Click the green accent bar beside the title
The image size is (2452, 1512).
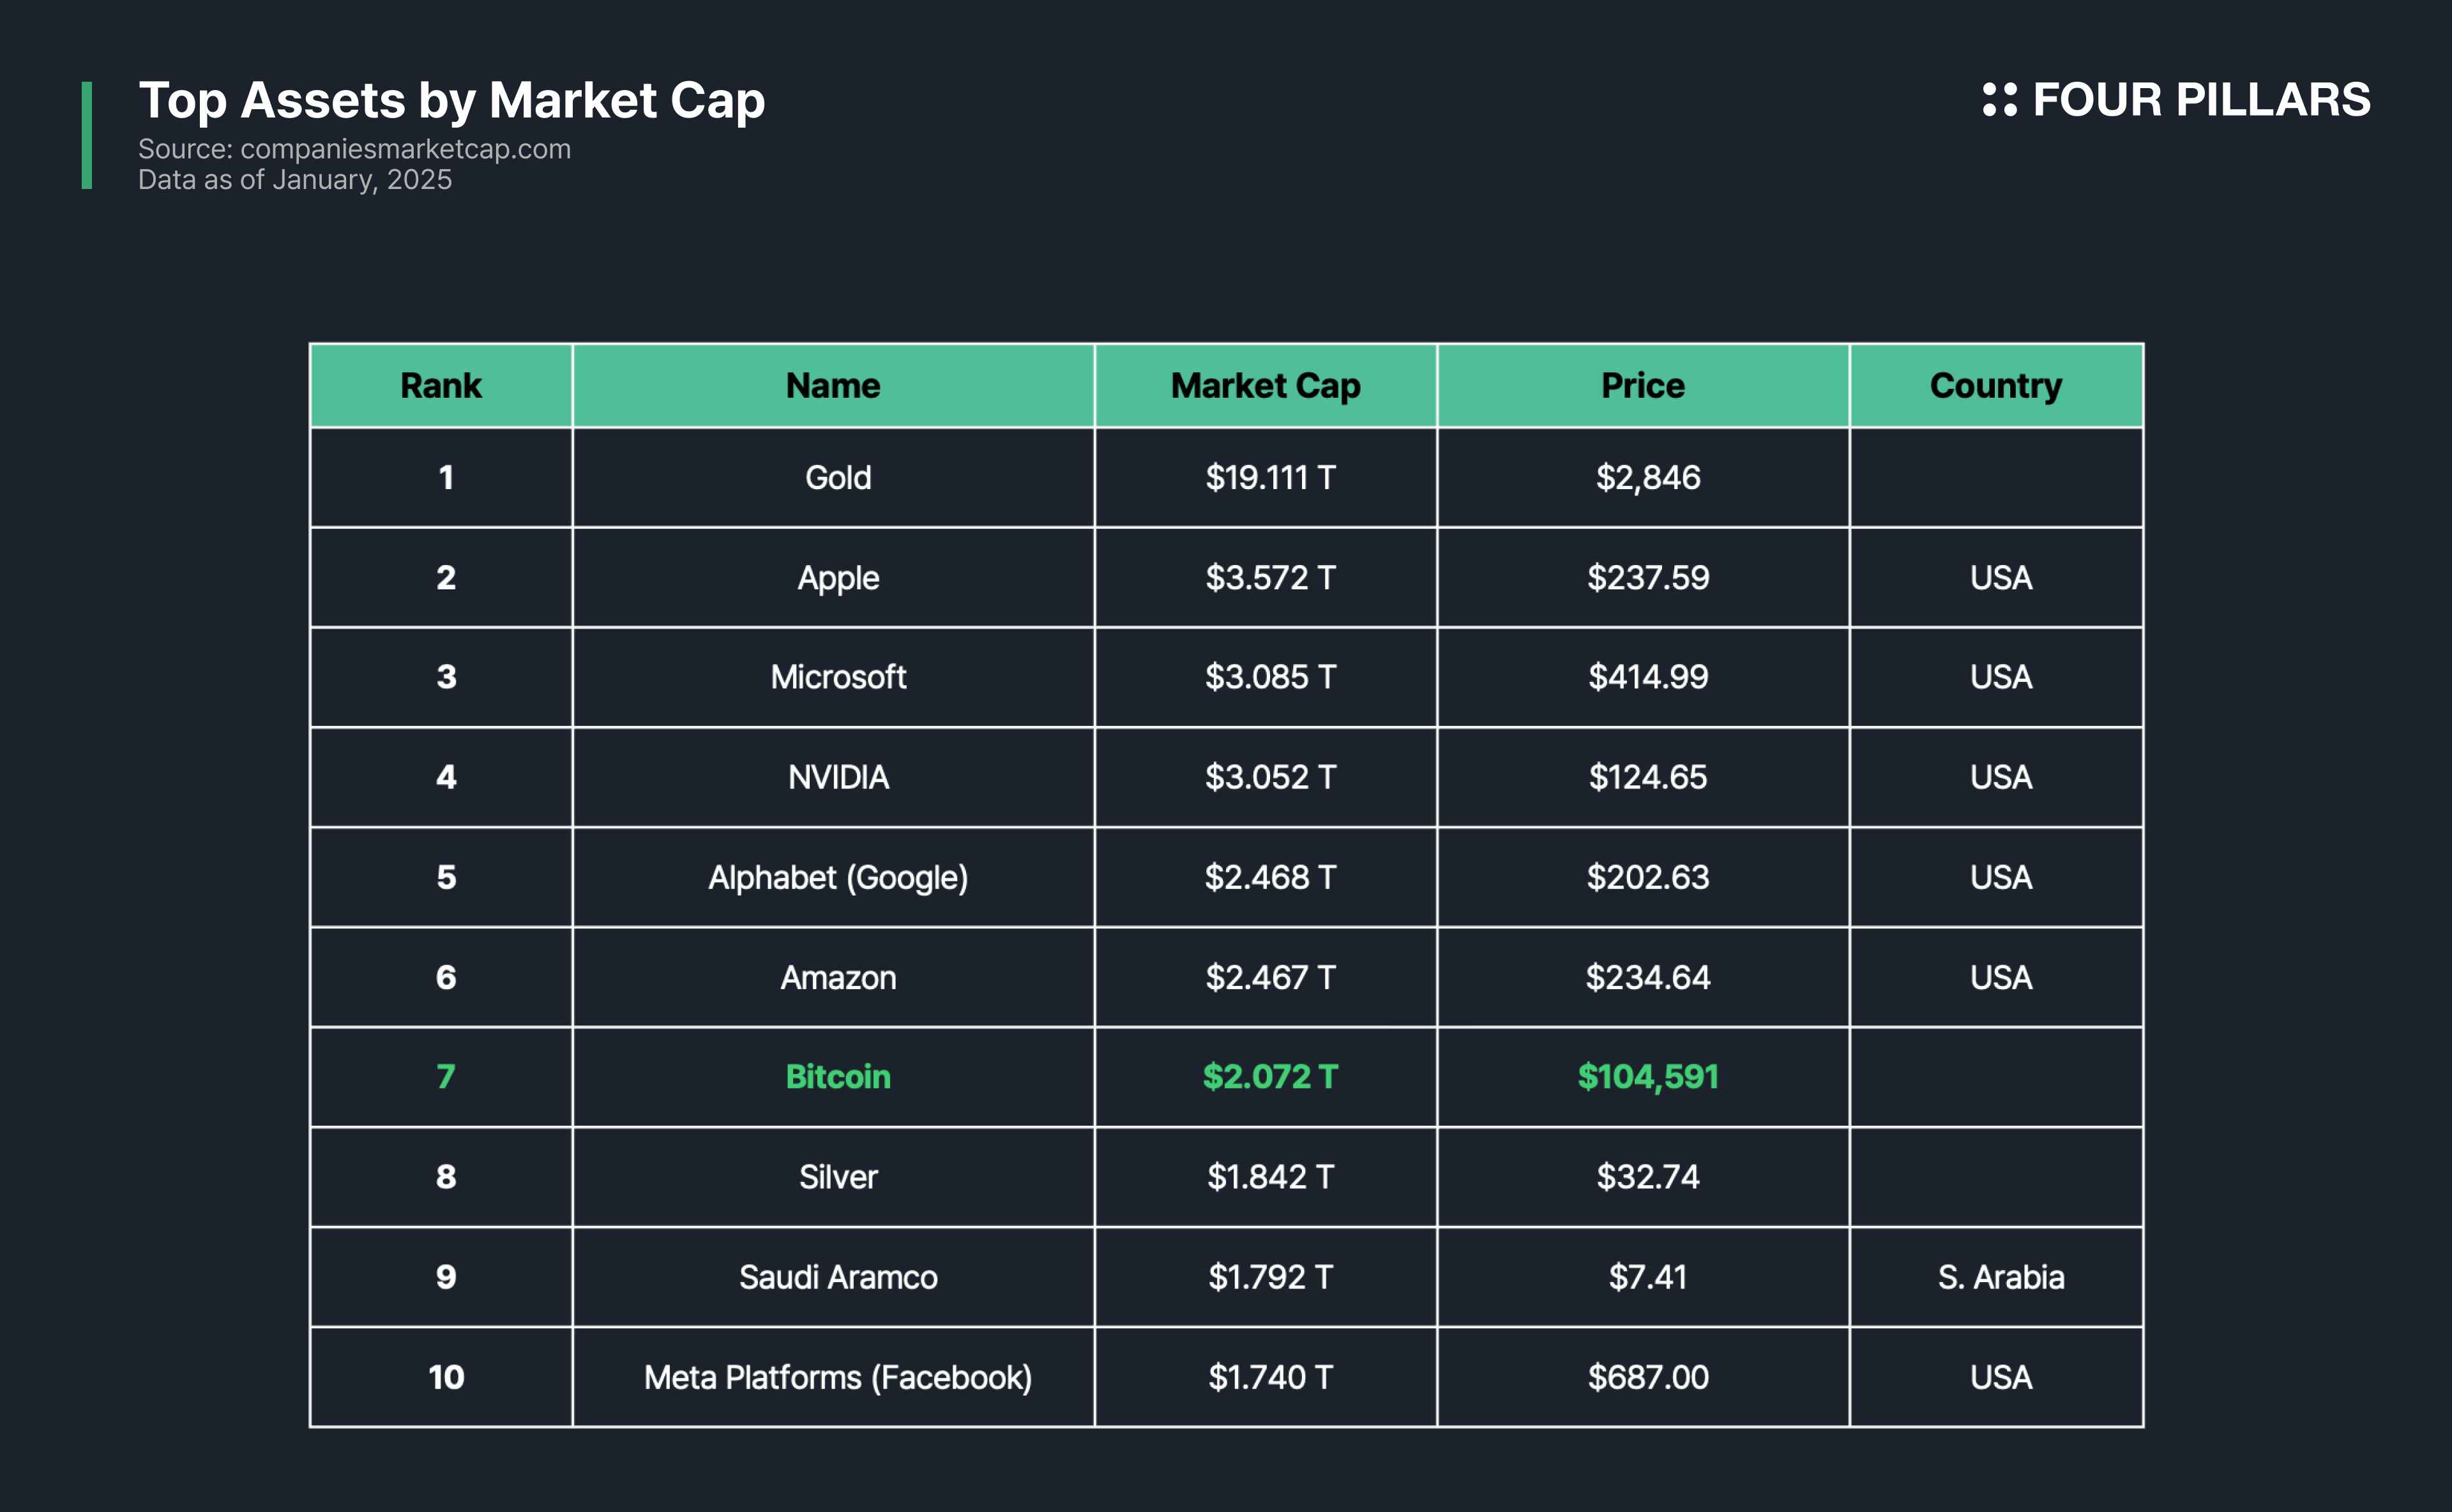click(87, 135)
